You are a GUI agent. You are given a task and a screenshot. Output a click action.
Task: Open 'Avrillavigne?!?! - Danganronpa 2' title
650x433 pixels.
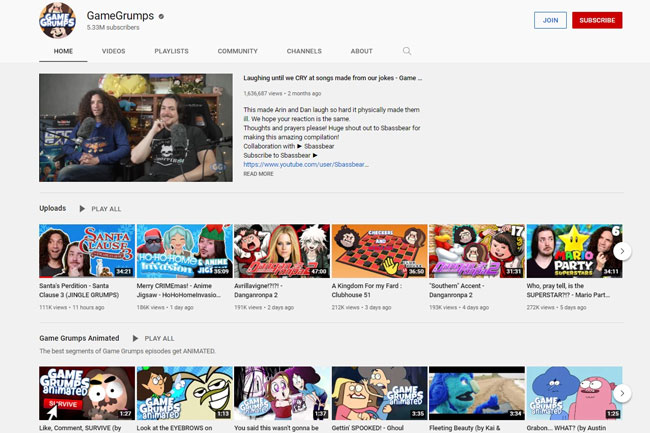click(259, 290)
